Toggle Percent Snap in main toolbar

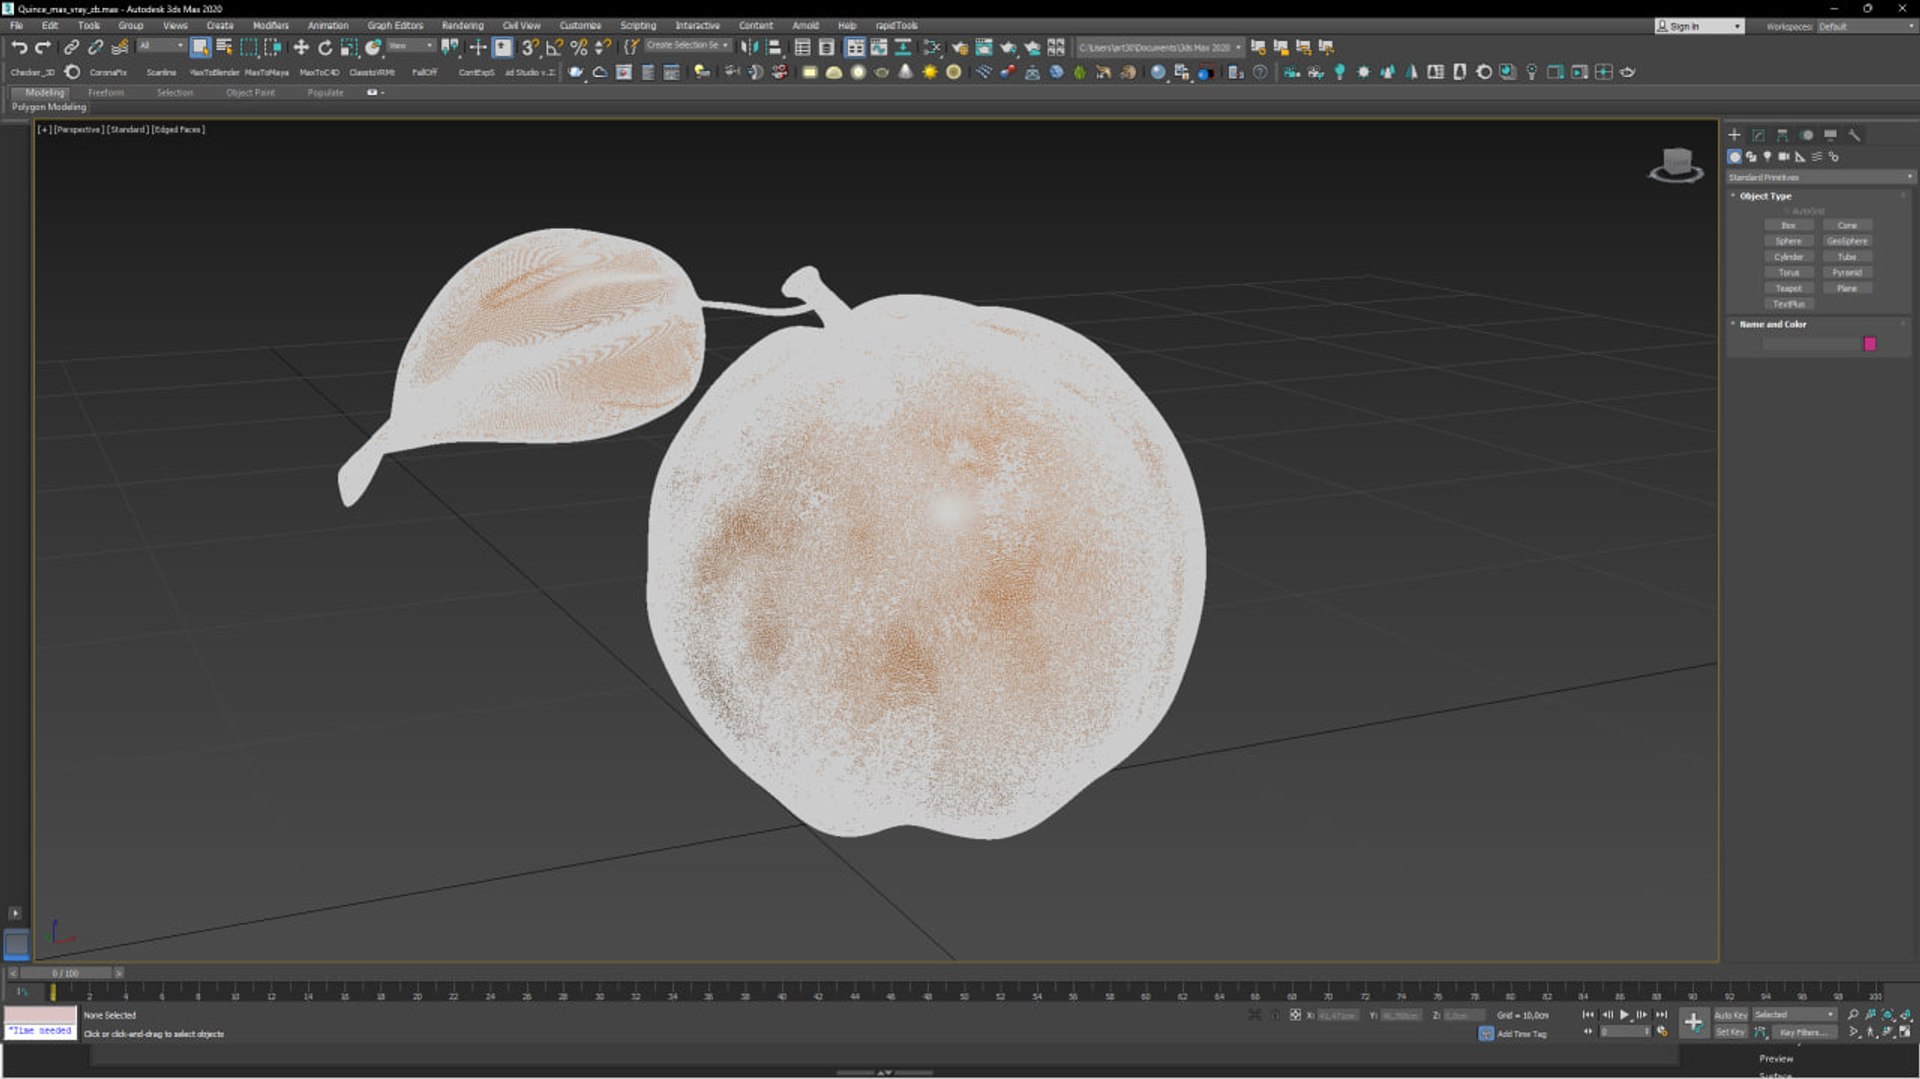(578, 47)
